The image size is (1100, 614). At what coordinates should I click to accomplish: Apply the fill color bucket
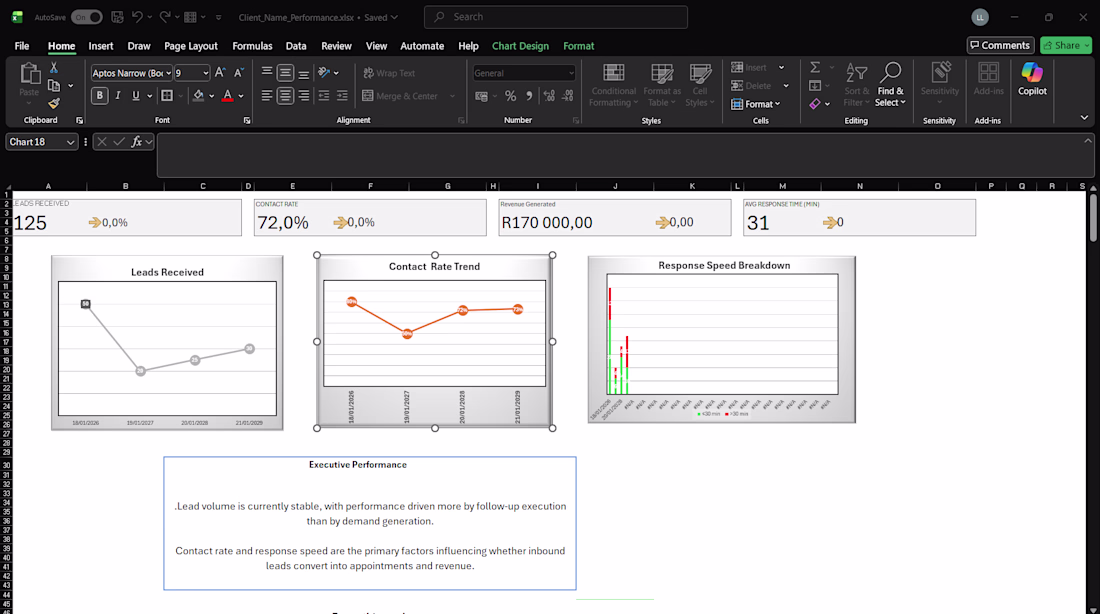click(199, 95)
